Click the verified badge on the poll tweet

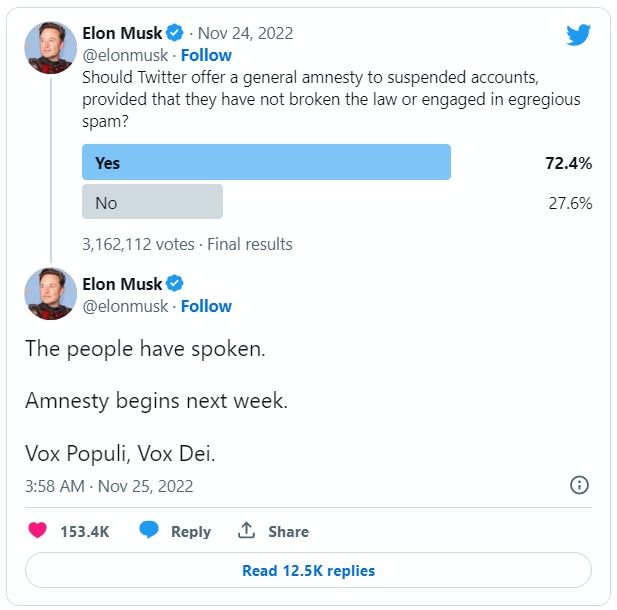coord(173,33)
